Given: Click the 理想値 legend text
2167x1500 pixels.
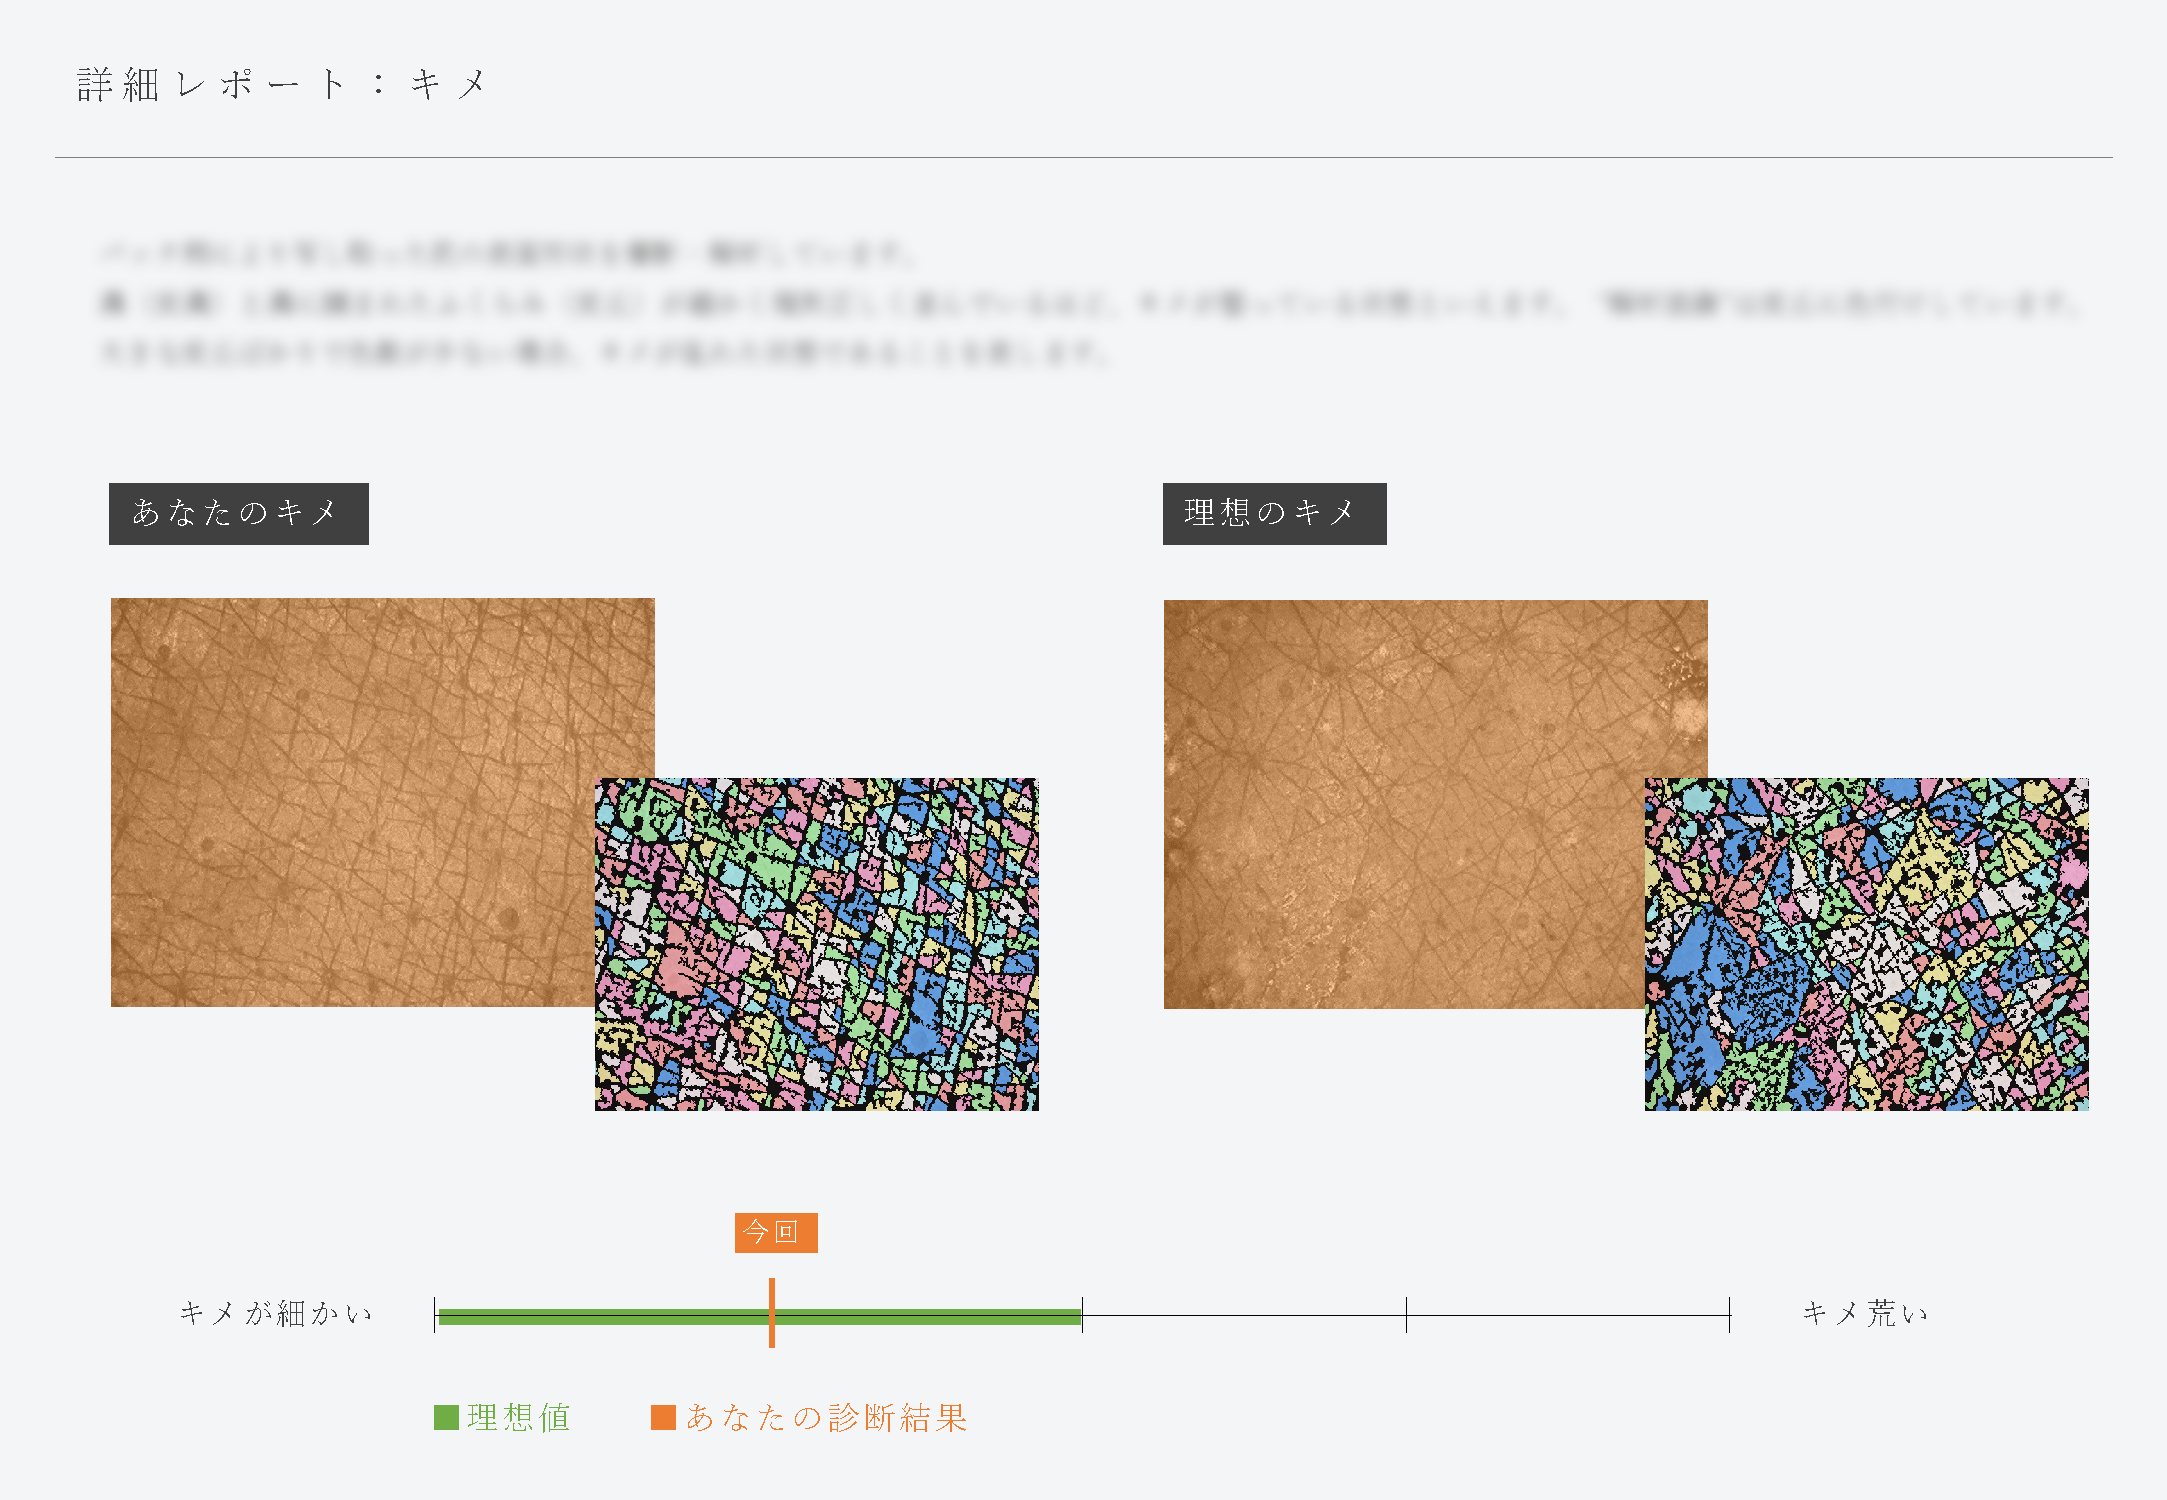Looking at the screenshot, I should point(519,1417).
